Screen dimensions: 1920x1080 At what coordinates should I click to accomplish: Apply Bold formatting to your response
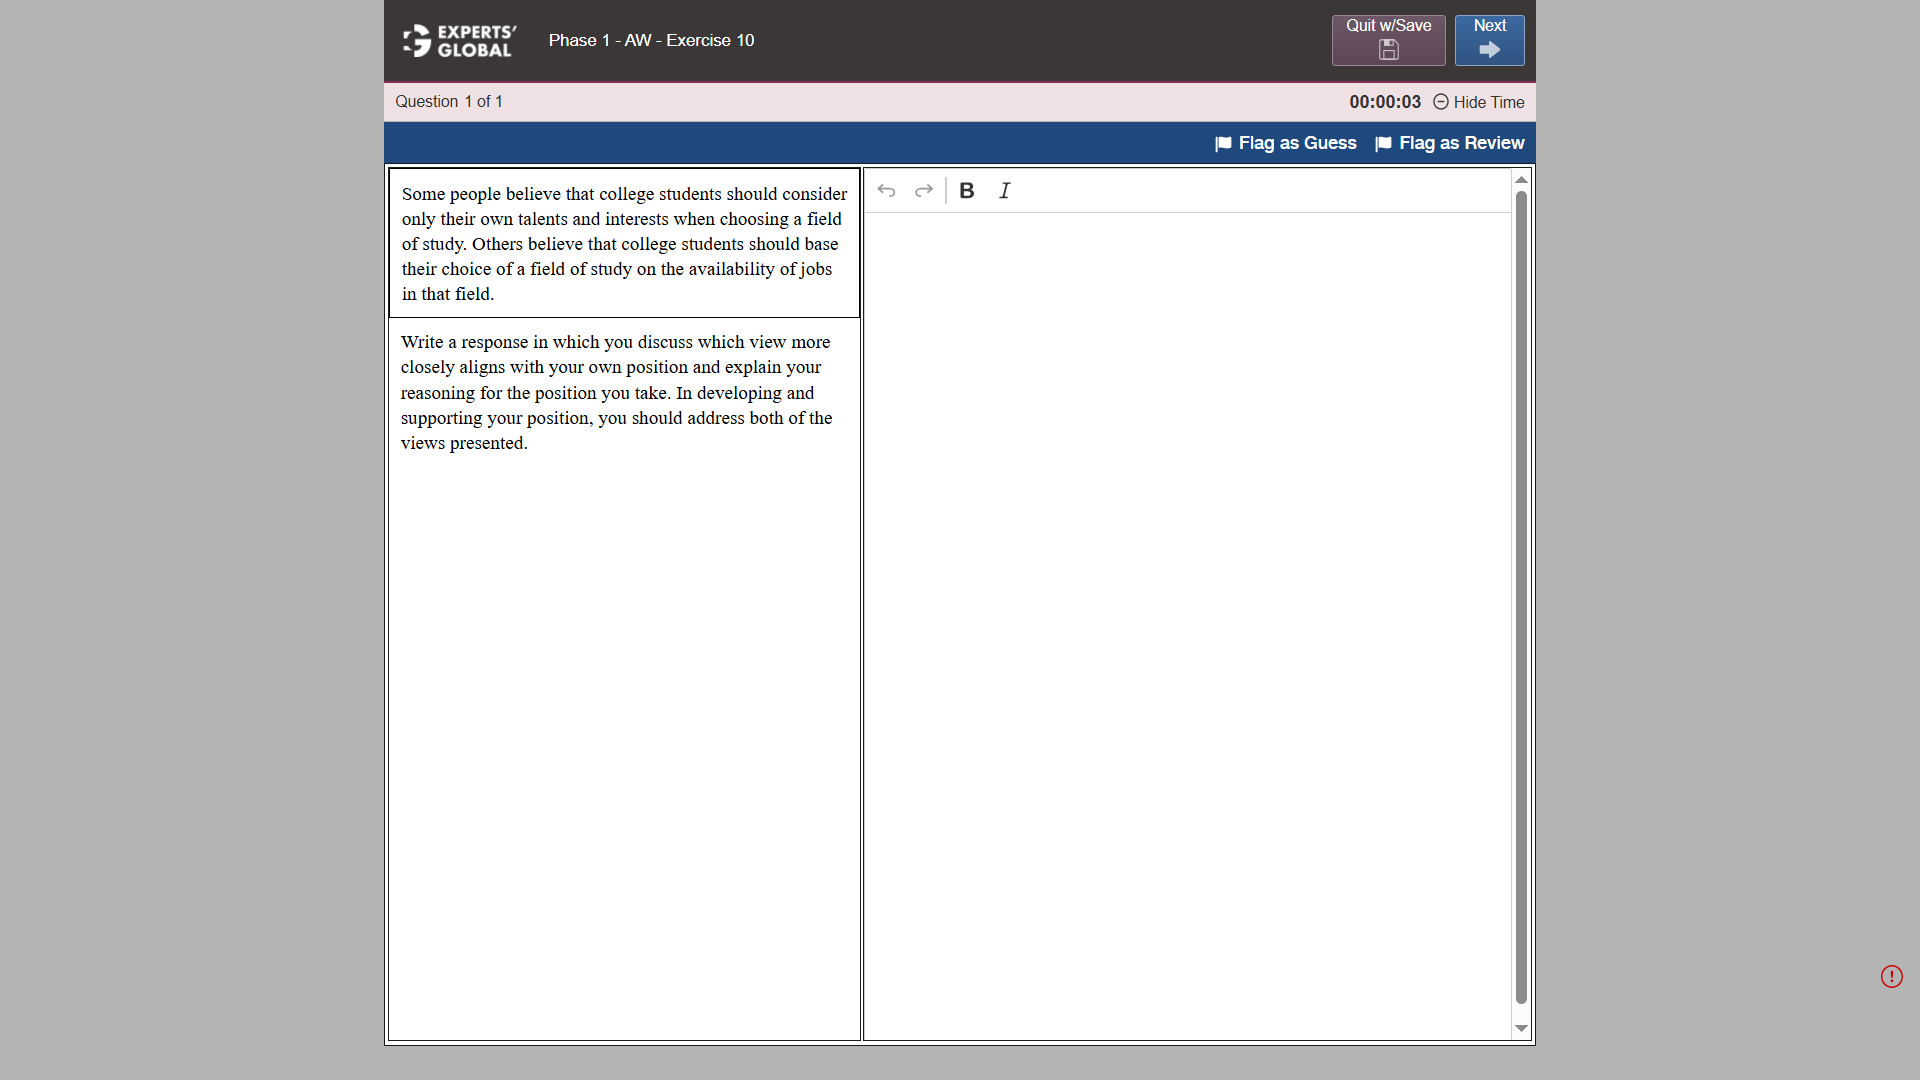(966, 190)
